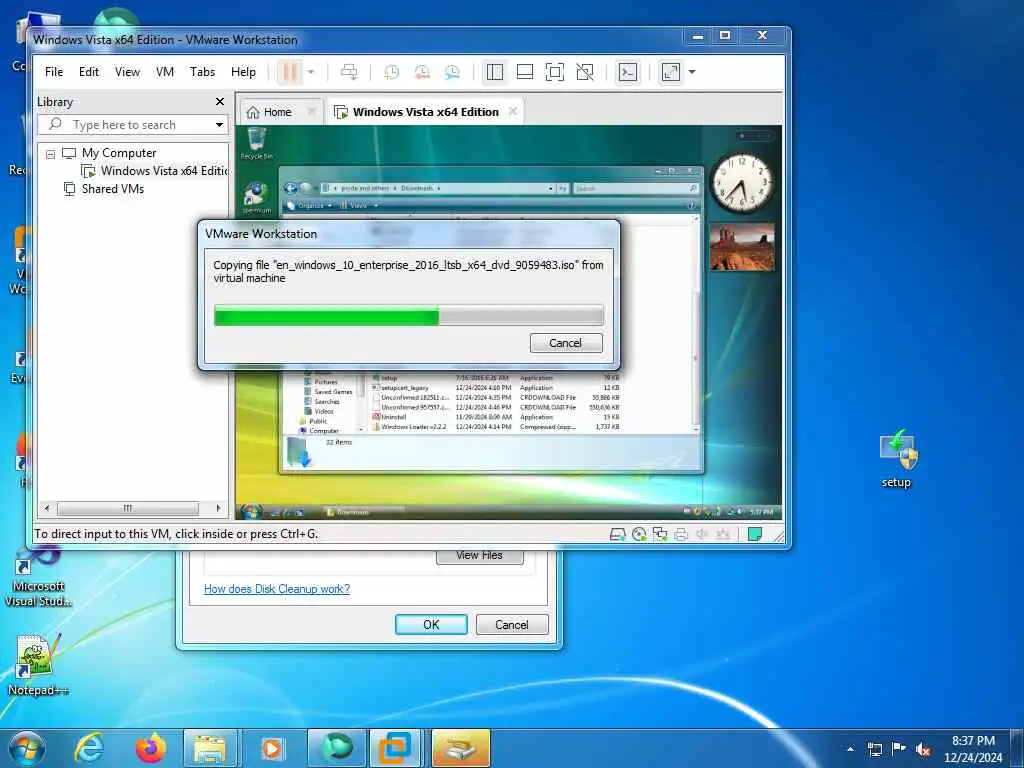Select the setup icon on the desktop
The height and width of the screenshot is (768, 1024).
pos(897,459)
